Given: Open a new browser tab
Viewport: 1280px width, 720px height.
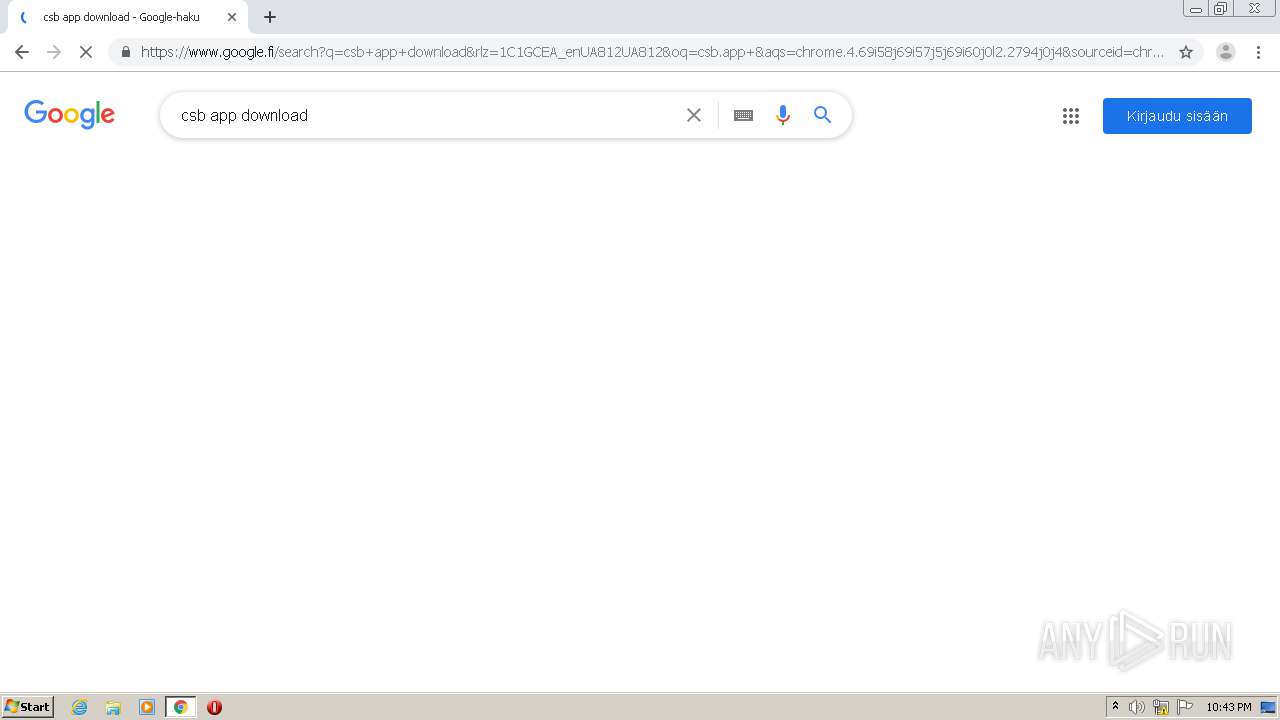Looking at the screenshot, I should (270, 17).
